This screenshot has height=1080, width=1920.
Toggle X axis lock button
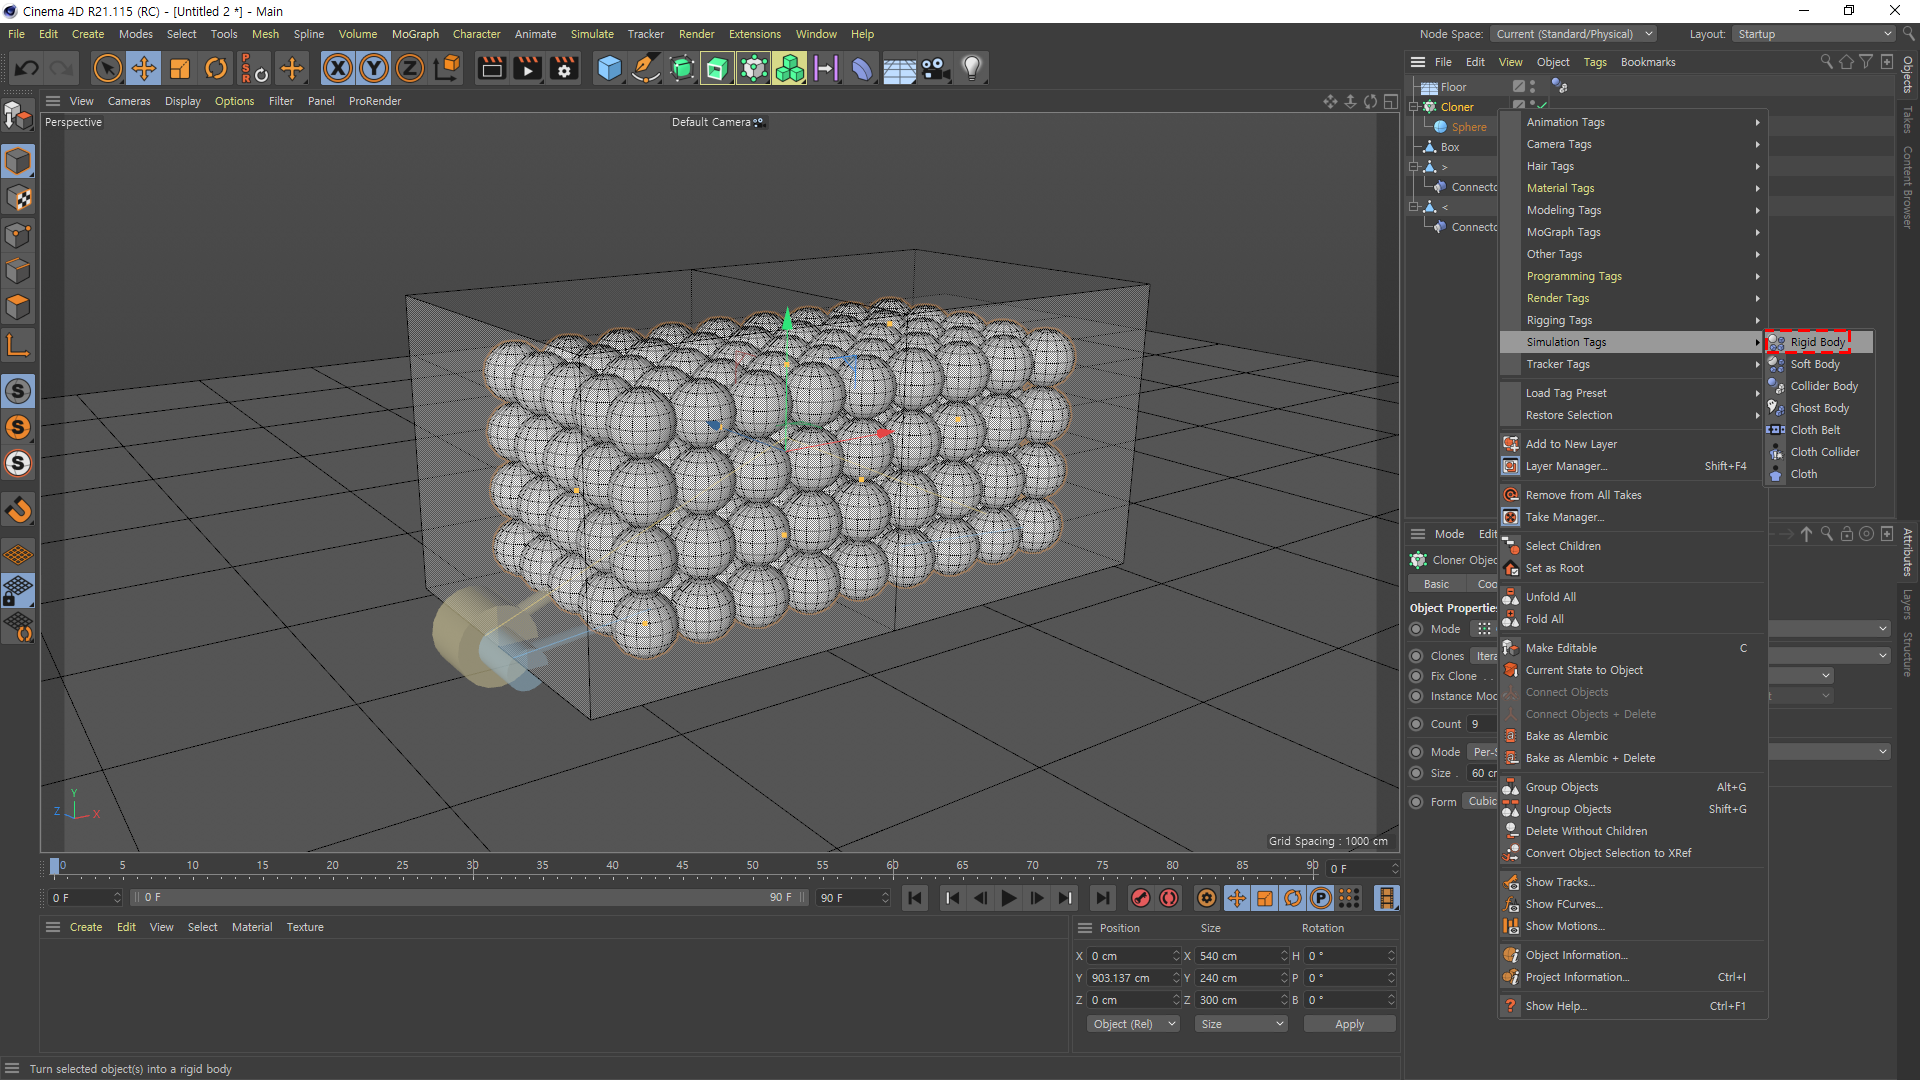point(338,68)
